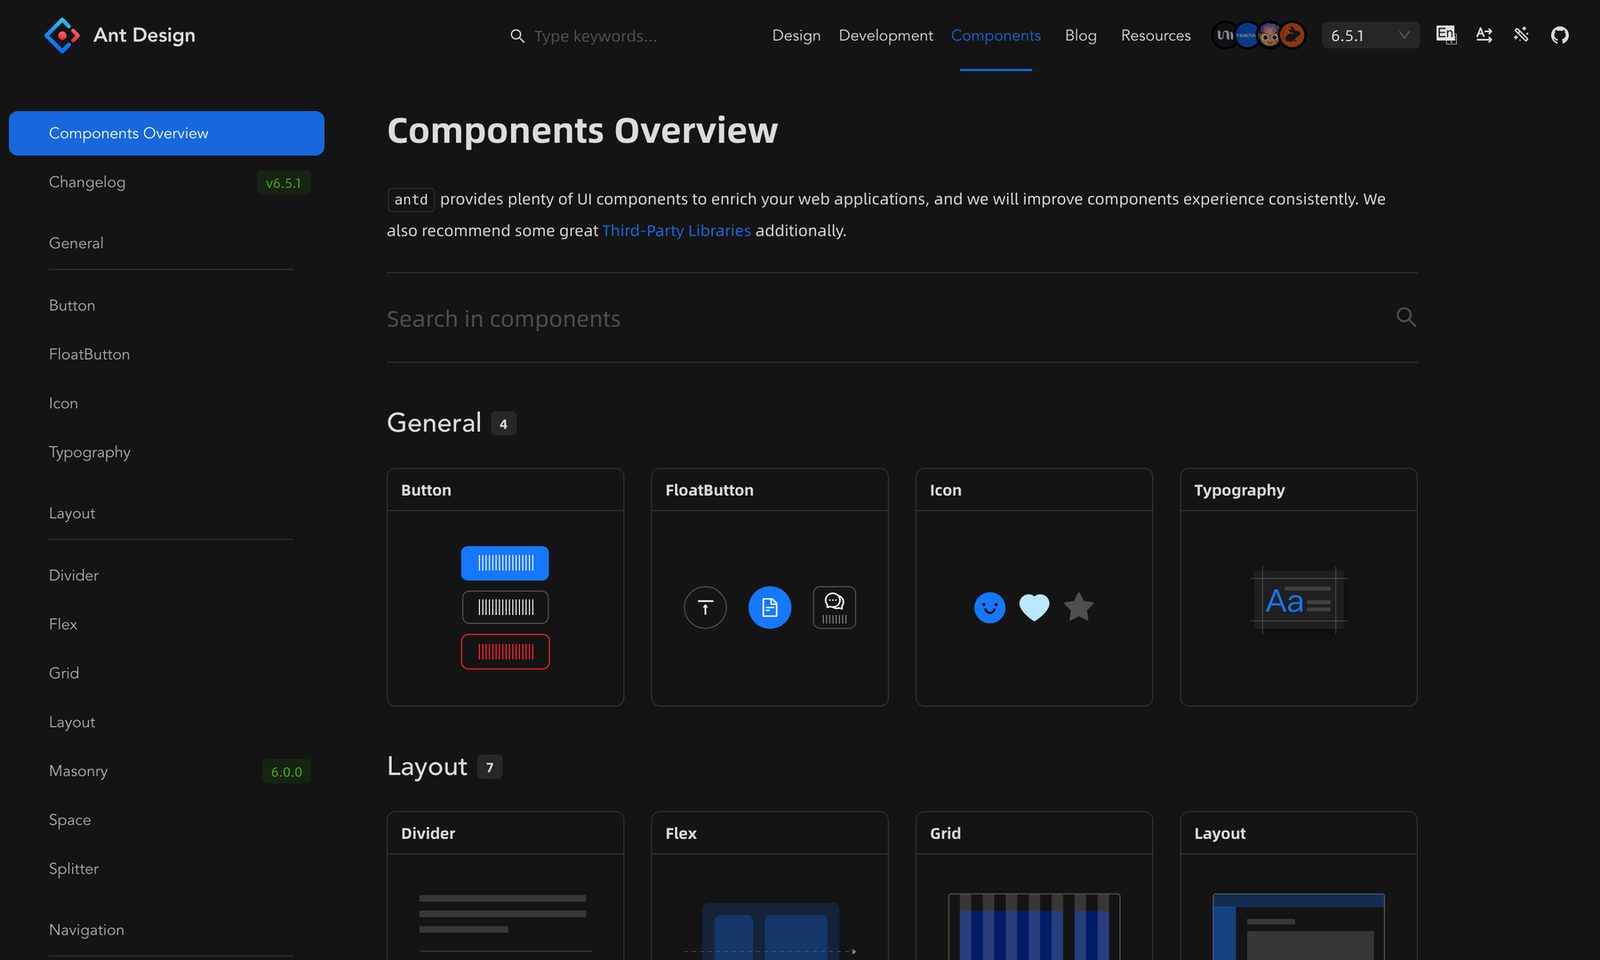Open Grid in sidebar menu
Image resolution: width=1600 pixels, height=960 pixels.
pyautogui.click(x=166, y=673)
